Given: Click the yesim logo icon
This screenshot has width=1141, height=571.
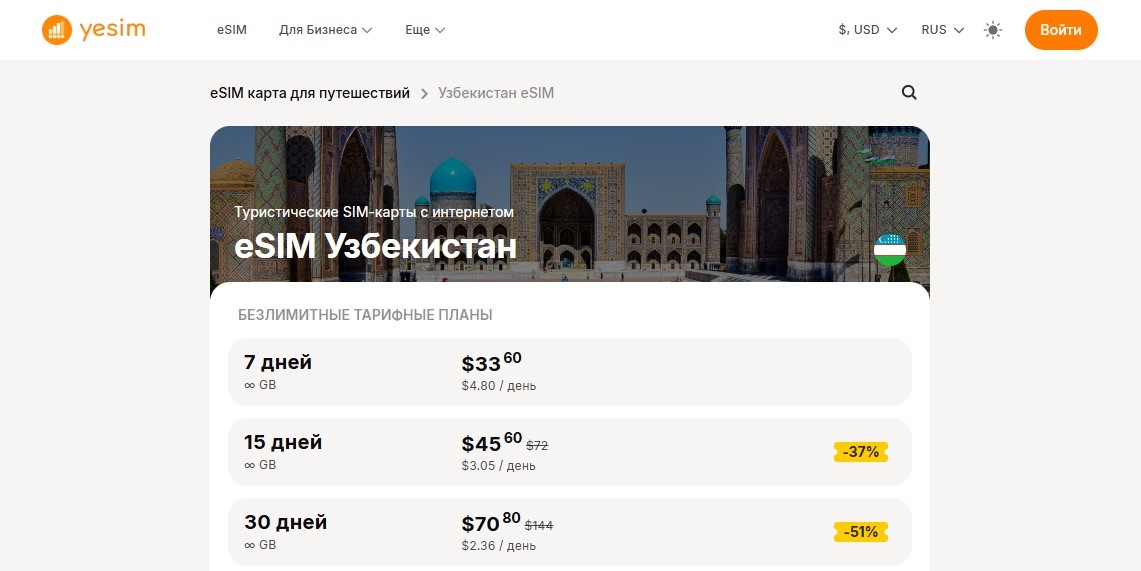Looking at the screenshot, I should point(57,30).
